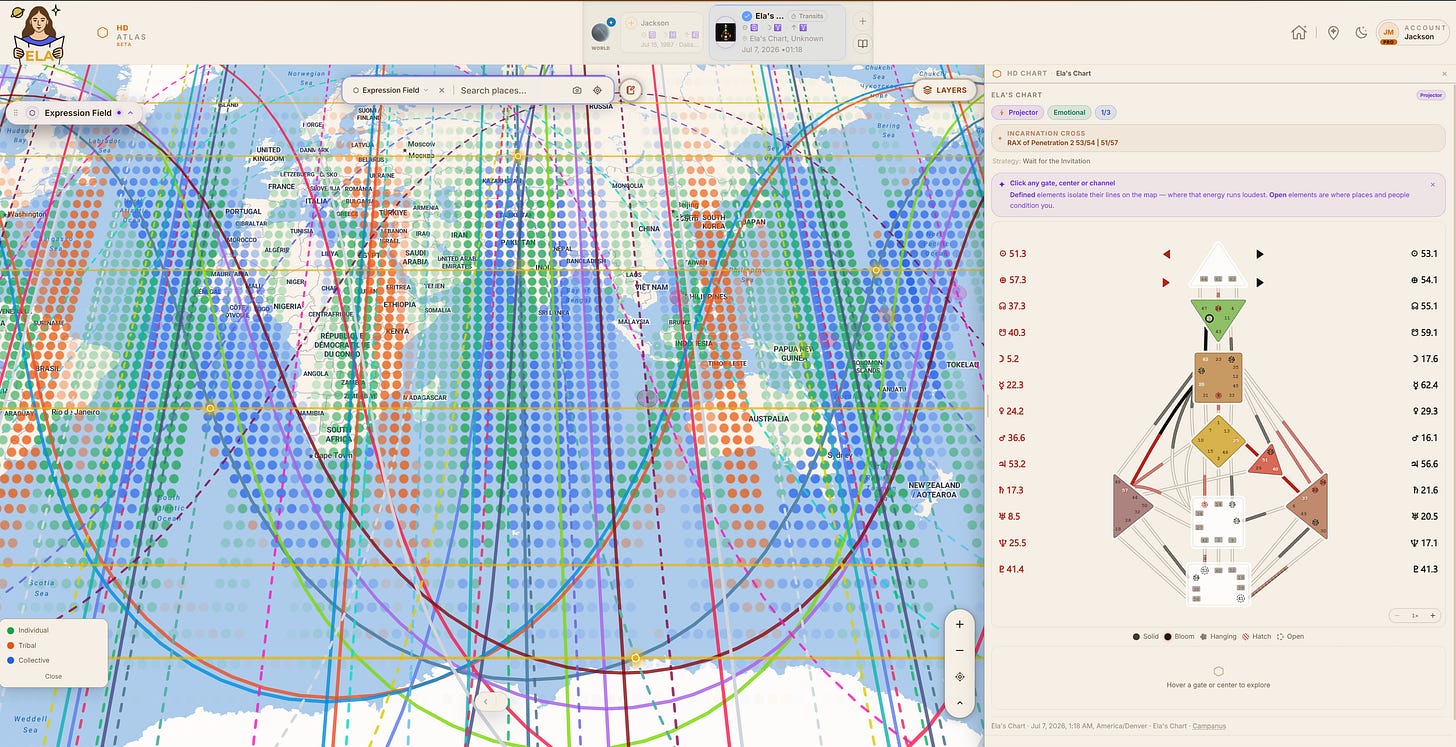1456x747 pixels.
Task: Zoom in the map with plus
Action: [x=960, y=625]
